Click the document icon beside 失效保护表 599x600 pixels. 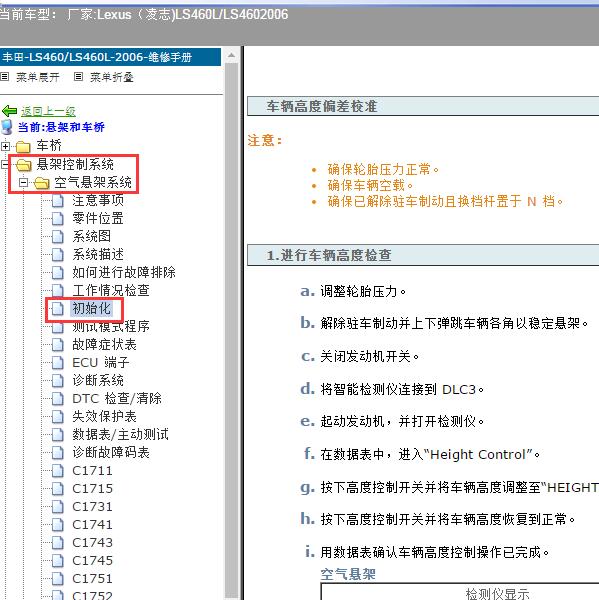58,417
